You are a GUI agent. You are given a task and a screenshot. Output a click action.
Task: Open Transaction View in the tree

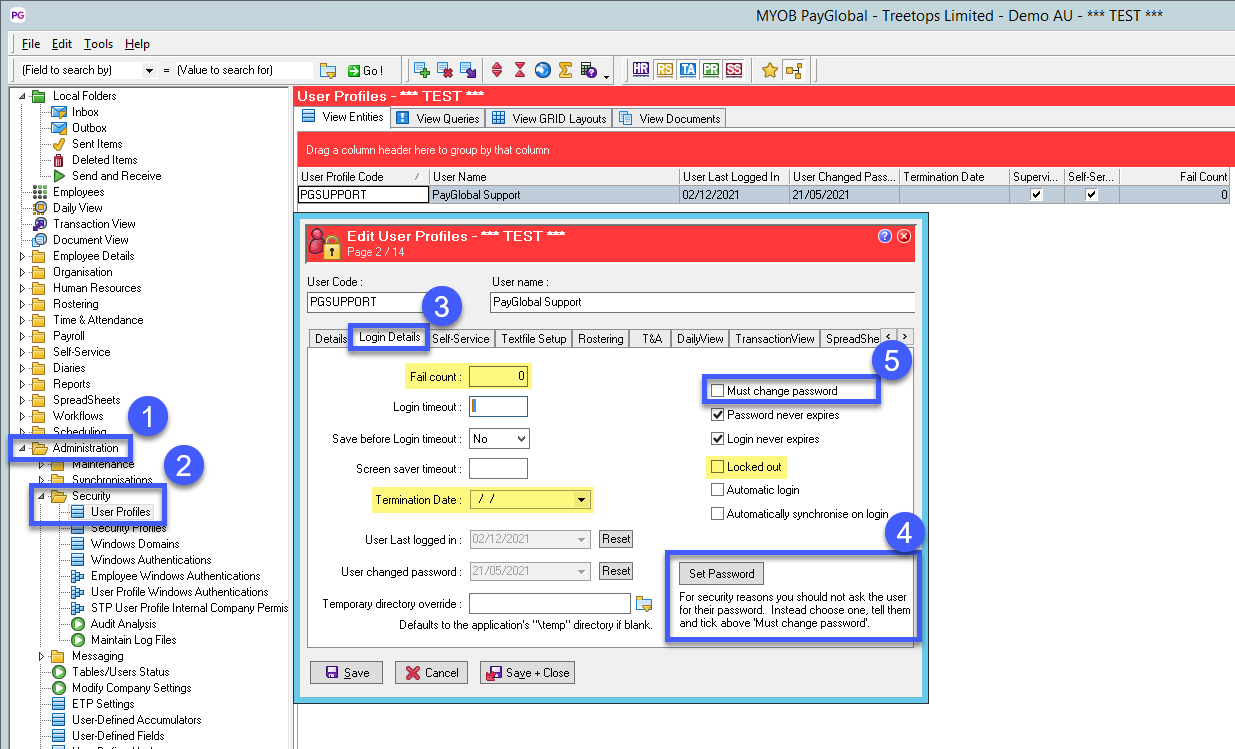point(94,224)
